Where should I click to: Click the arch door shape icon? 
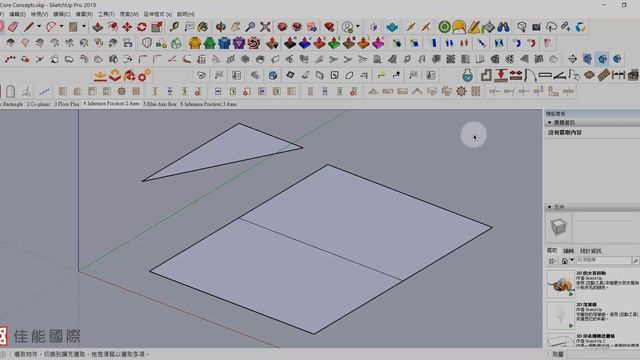click(11, 91)
